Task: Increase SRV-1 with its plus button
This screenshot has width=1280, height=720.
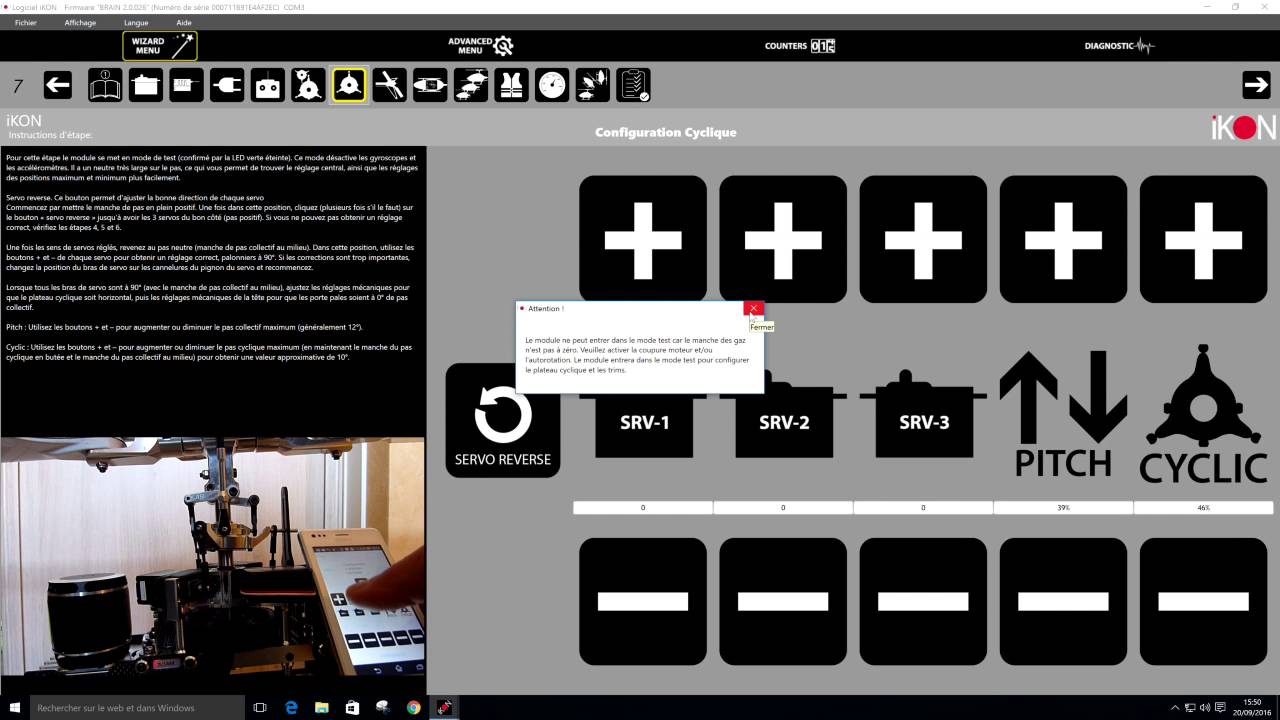Action: tap(643, 239)
